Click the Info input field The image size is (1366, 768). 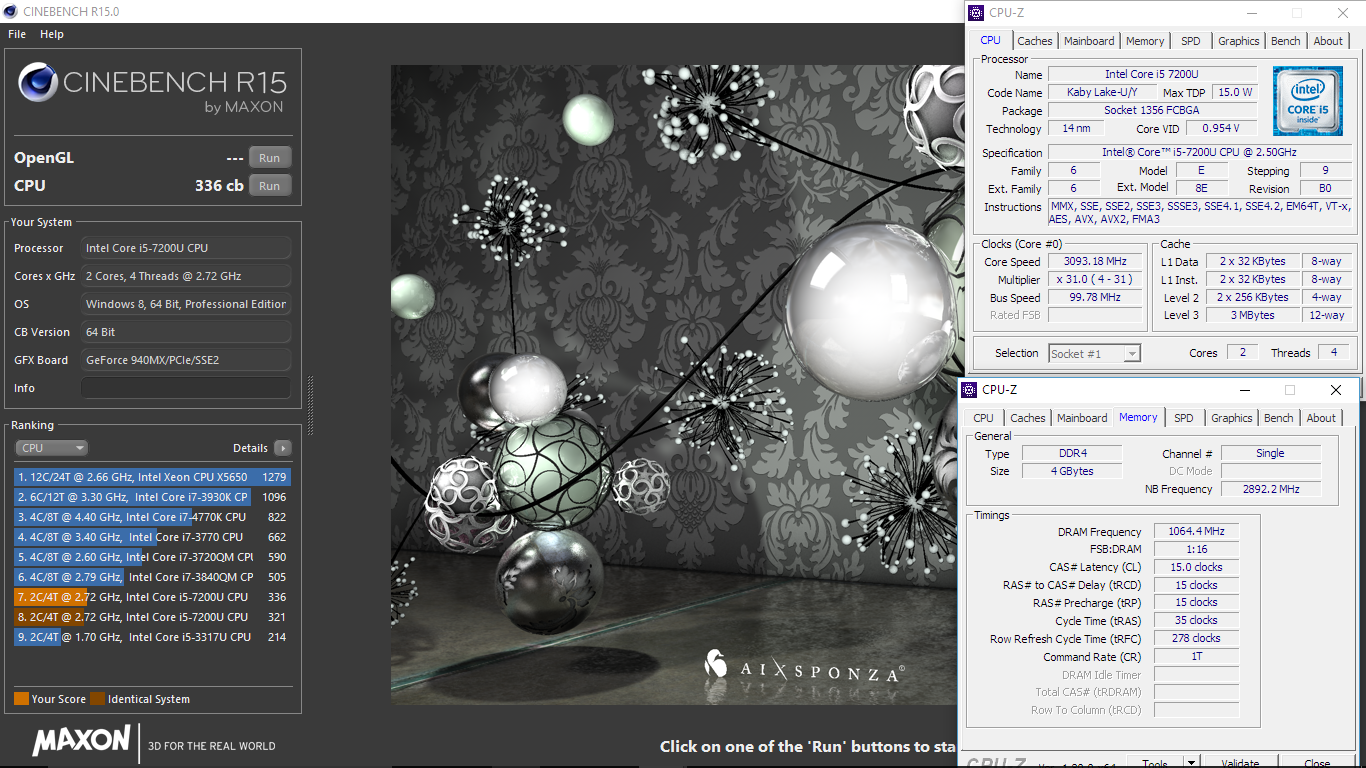pyautogui.click(x=186, y=388)
